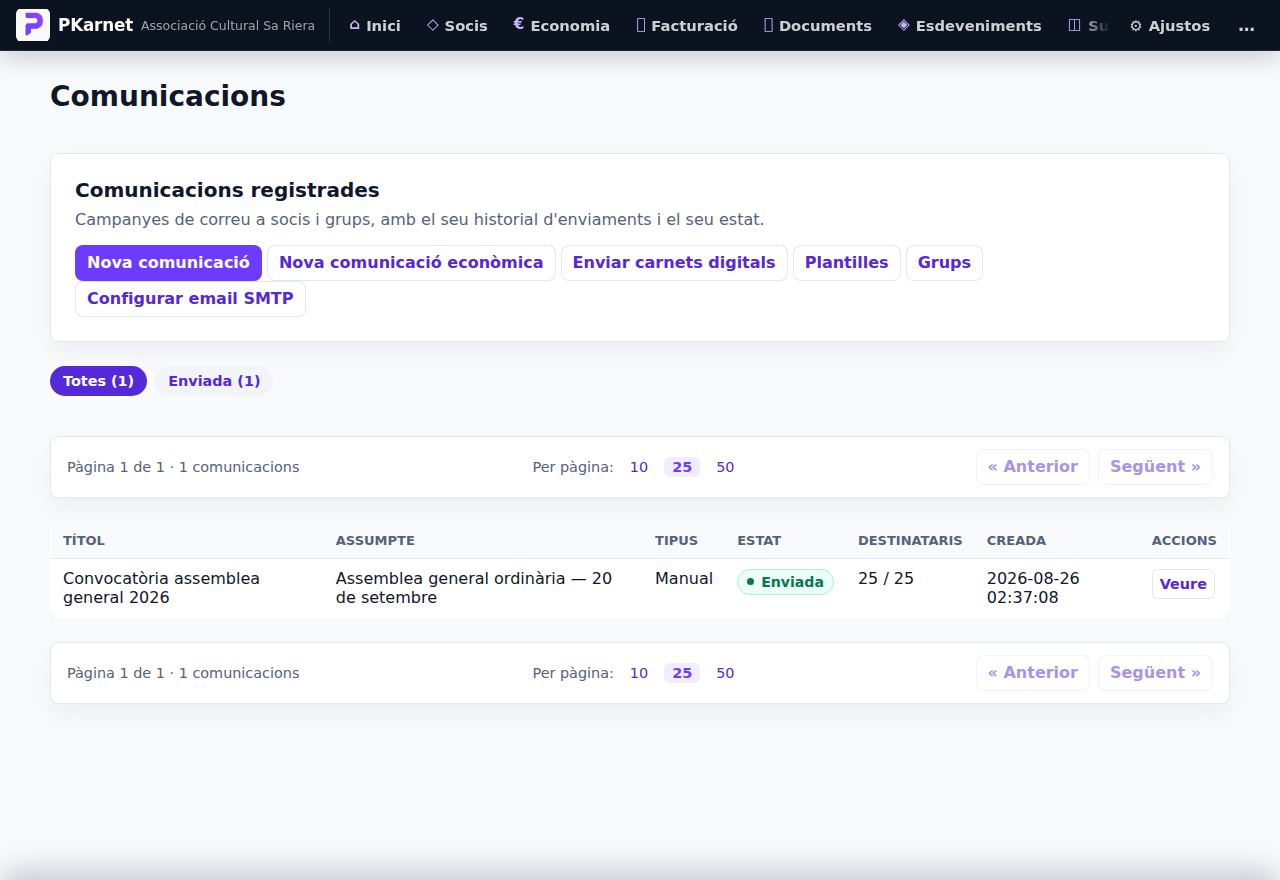Click the DESTINATARIS column header
Viewport: 1280px width, 880px height.
pyautogui.click(x=910, y=540)
